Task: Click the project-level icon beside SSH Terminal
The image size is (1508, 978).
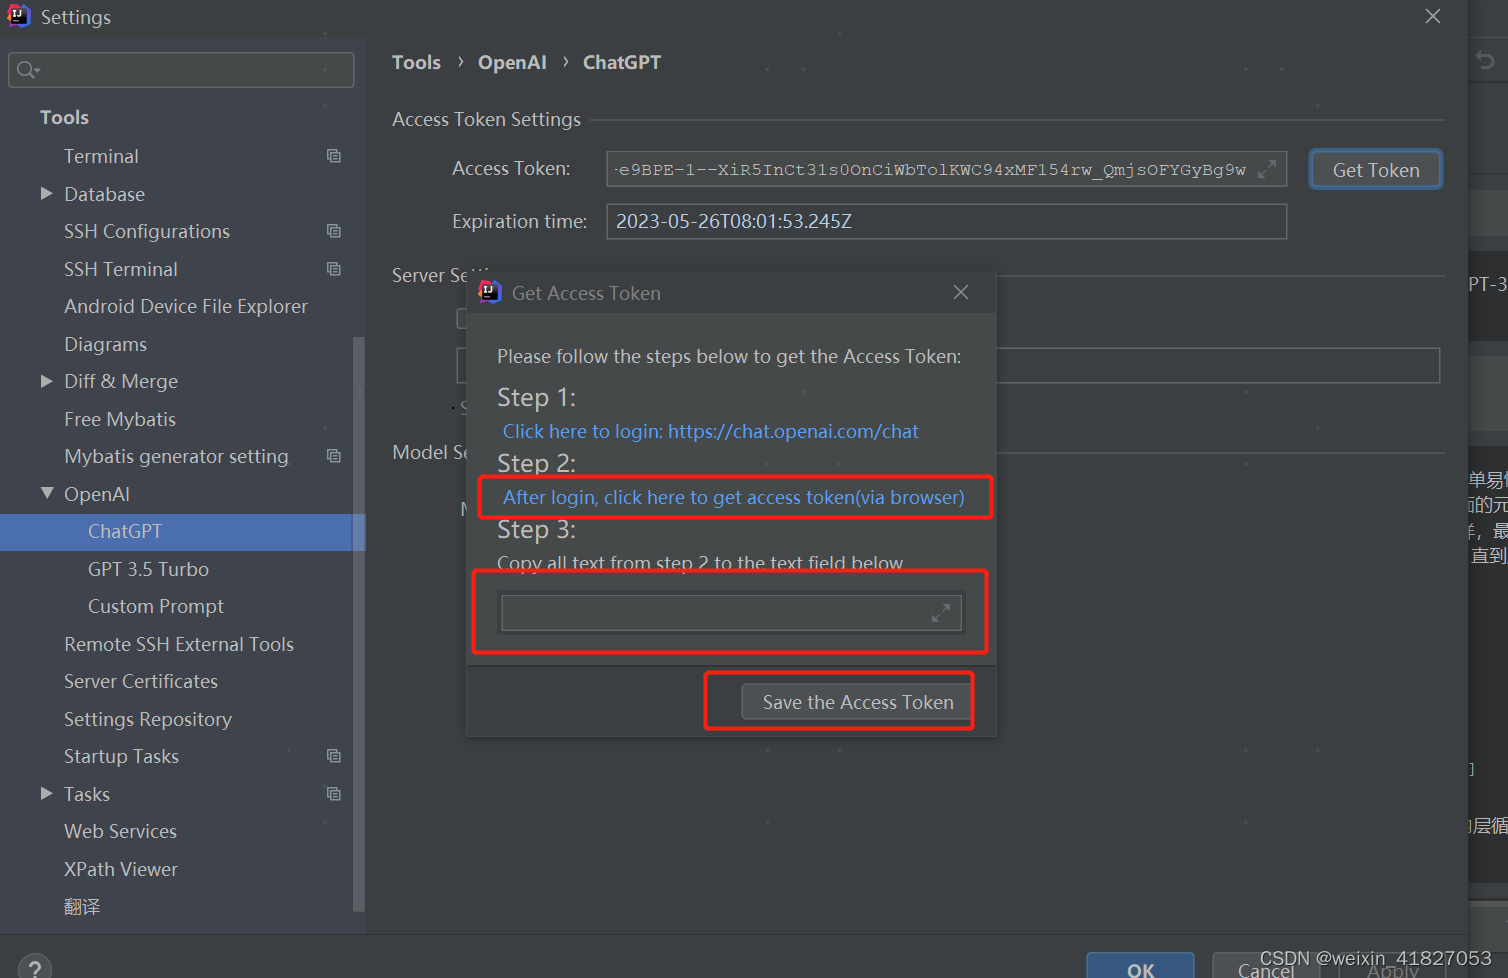Action: click(334, 269)
